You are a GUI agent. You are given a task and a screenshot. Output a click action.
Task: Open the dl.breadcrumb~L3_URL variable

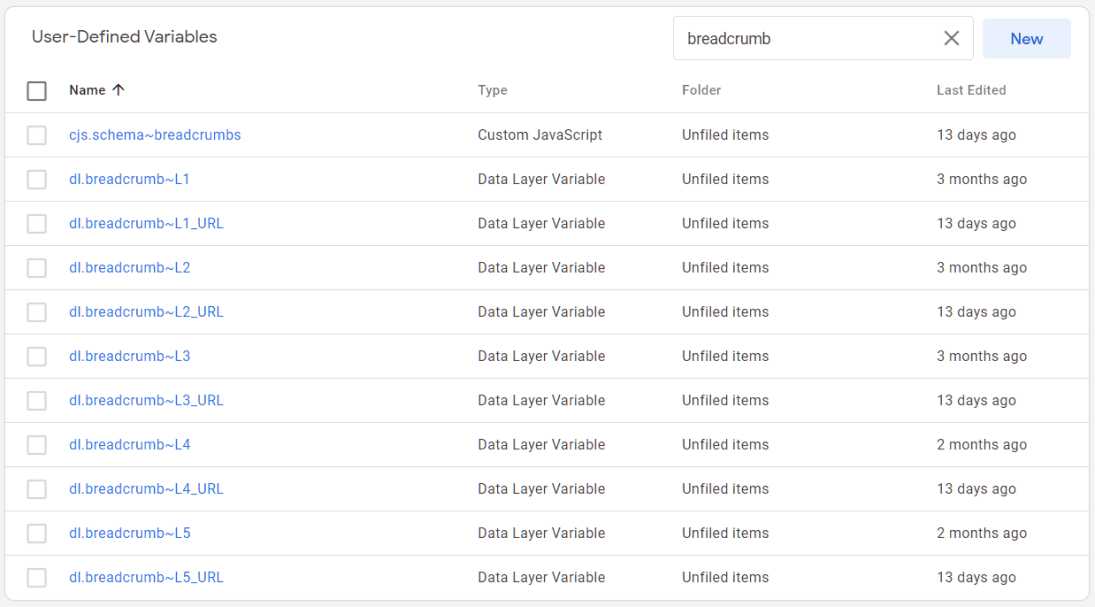pos(146,400)
